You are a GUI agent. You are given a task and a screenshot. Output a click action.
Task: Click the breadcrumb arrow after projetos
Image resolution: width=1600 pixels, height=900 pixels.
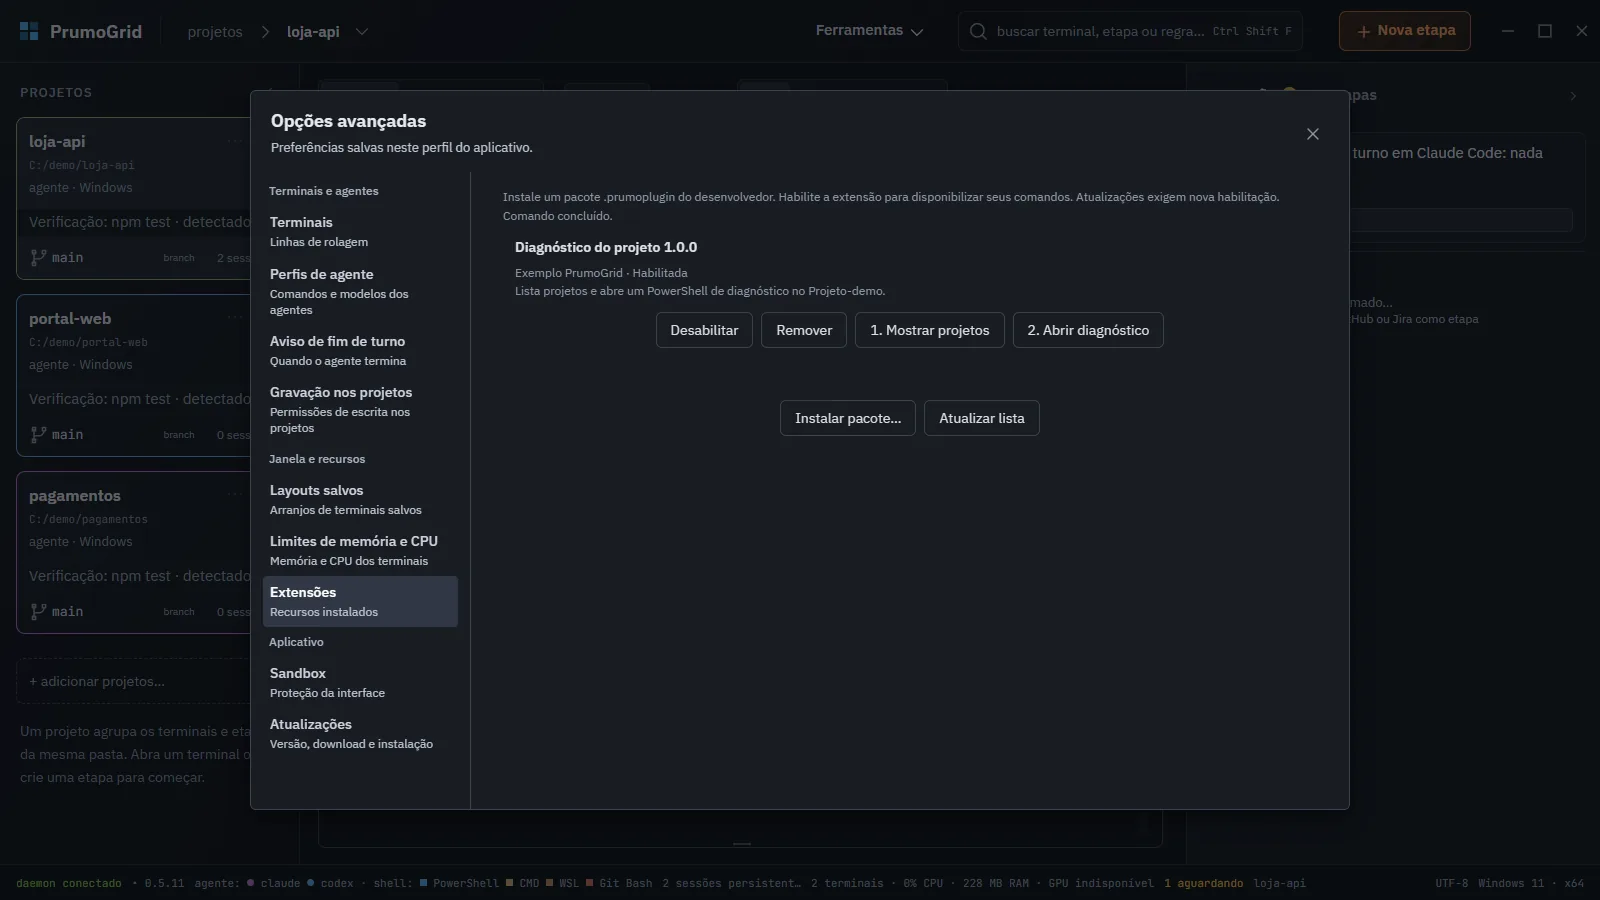265,32
